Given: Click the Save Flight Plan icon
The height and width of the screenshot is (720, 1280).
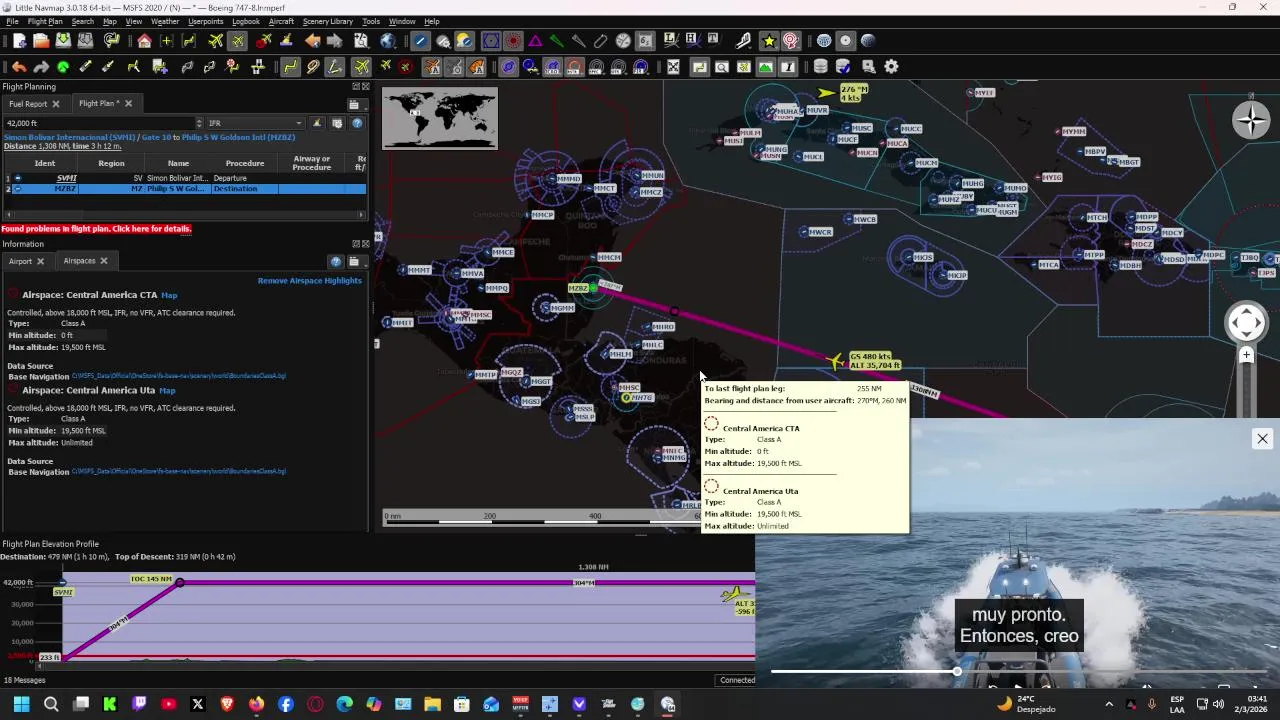Looking at the screenshot, I should pyautogui.click(x=63, y=41).
